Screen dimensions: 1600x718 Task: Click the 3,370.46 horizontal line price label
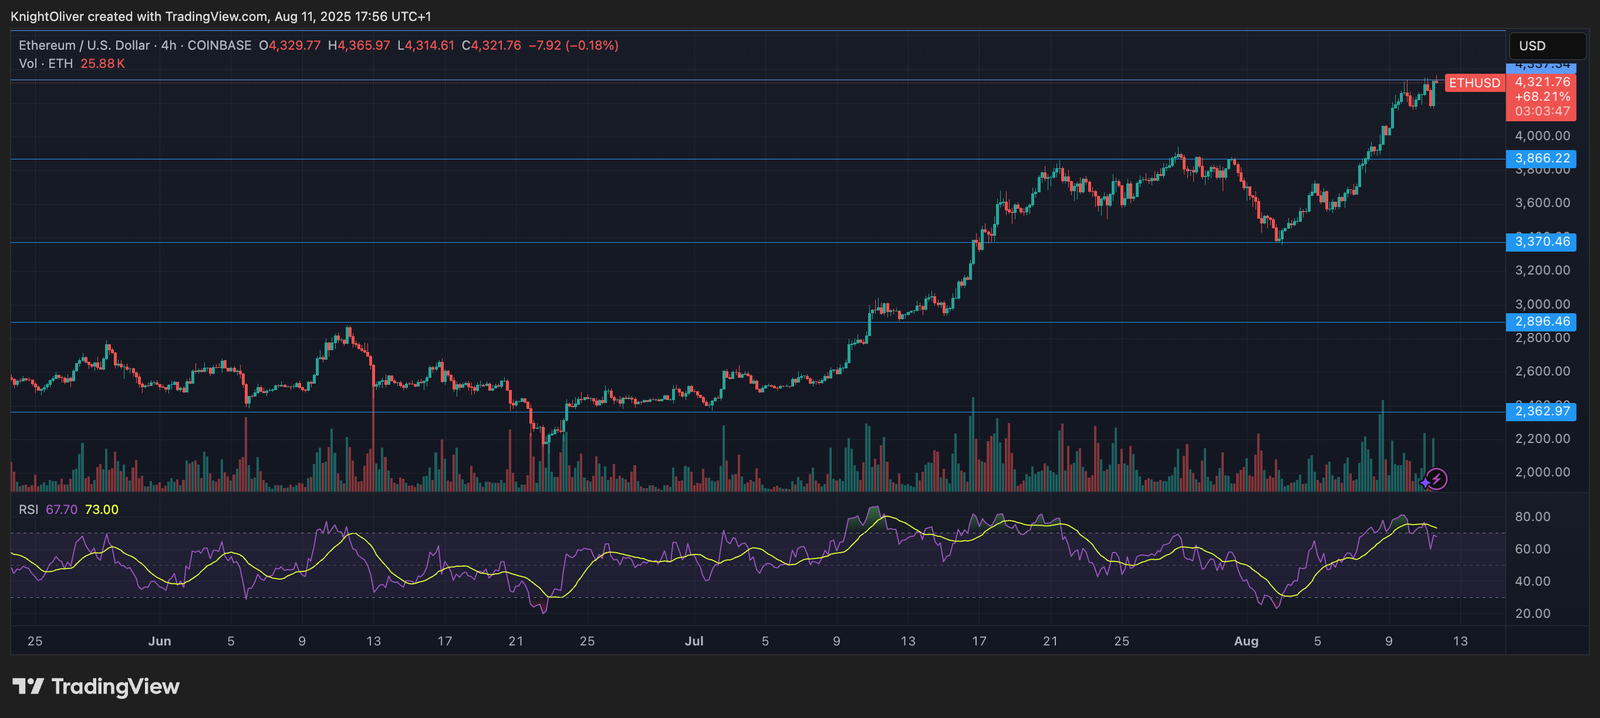1541,242
